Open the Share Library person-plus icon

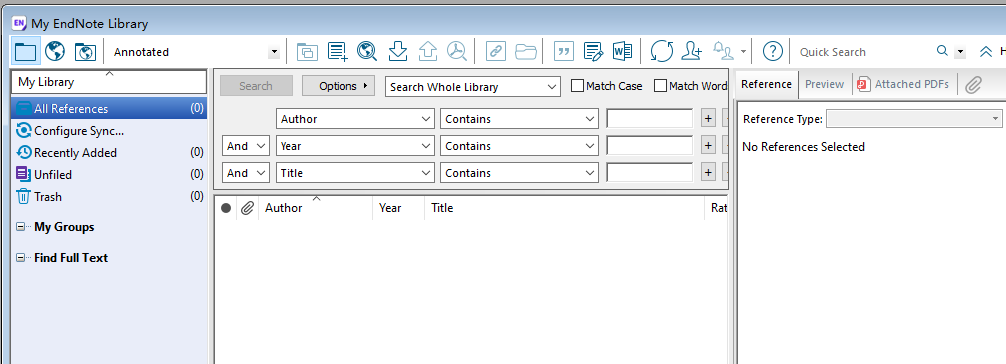(692, 51)
